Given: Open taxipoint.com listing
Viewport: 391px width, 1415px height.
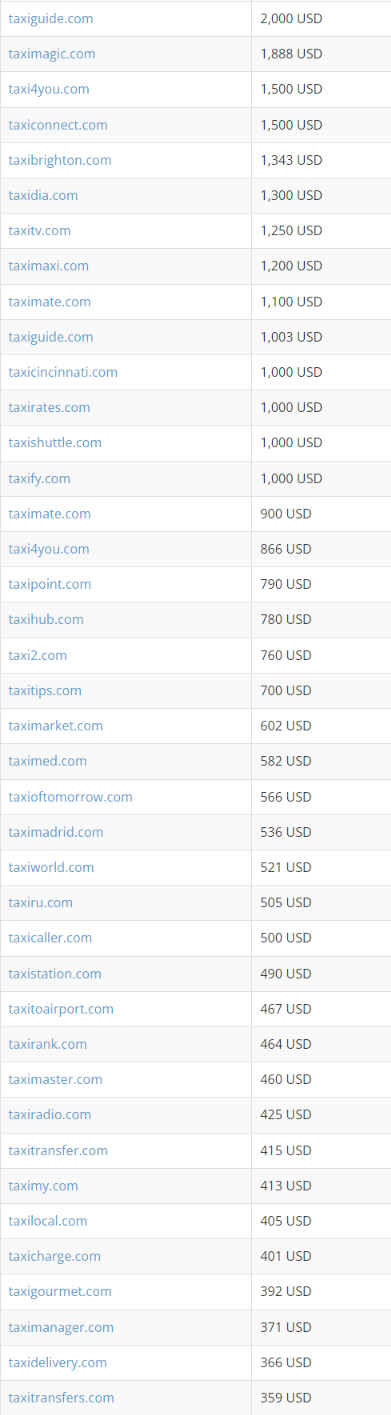Looking at the screenshot, I should pos(50,584).
